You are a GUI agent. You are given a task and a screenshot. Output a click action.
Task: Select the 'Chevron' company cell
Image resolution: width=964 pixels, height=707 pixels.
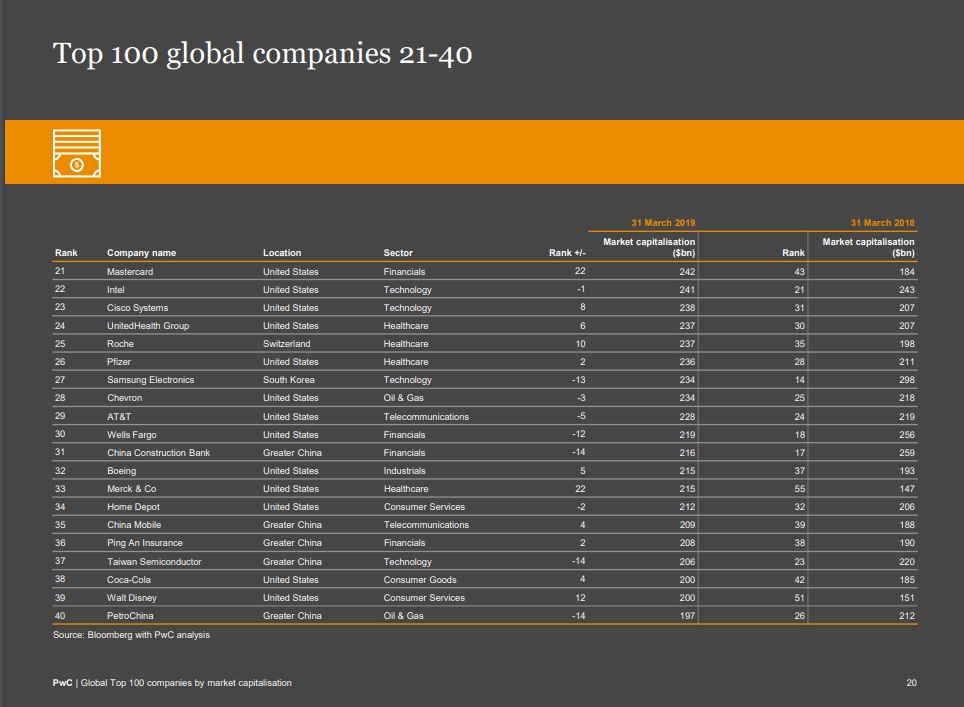(x=124, y=398)
